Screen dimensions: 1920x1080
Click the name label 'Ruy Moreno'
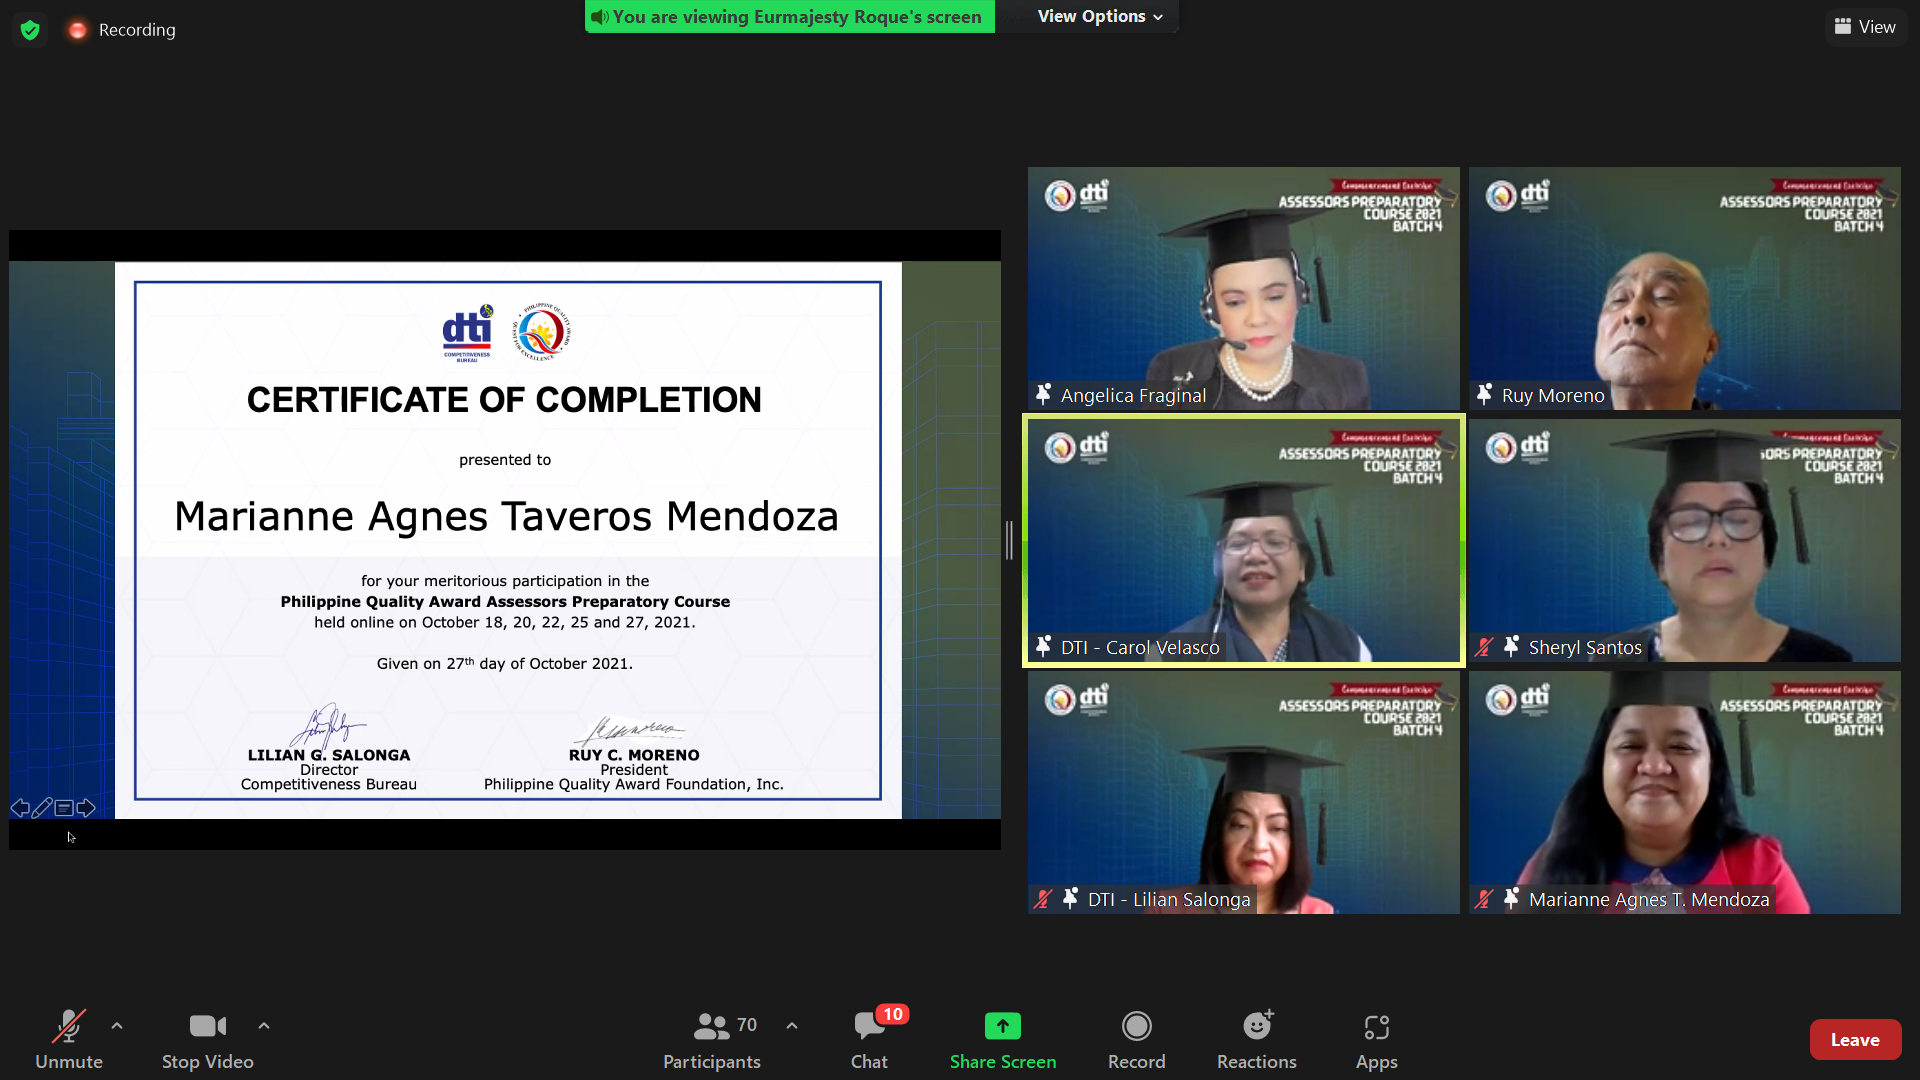point(1553,396)
